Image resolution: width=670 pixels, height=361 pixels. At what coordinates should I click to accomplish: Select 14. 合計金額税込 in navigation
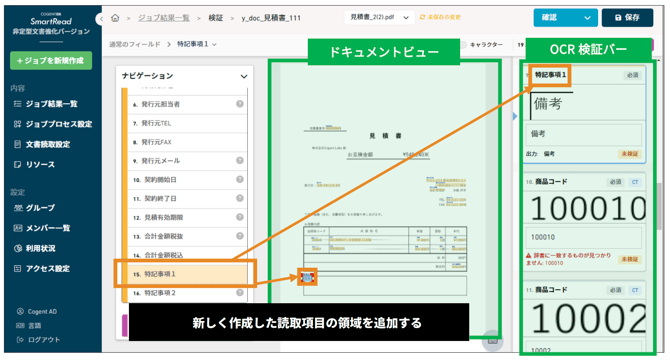[x=188, y=255]
